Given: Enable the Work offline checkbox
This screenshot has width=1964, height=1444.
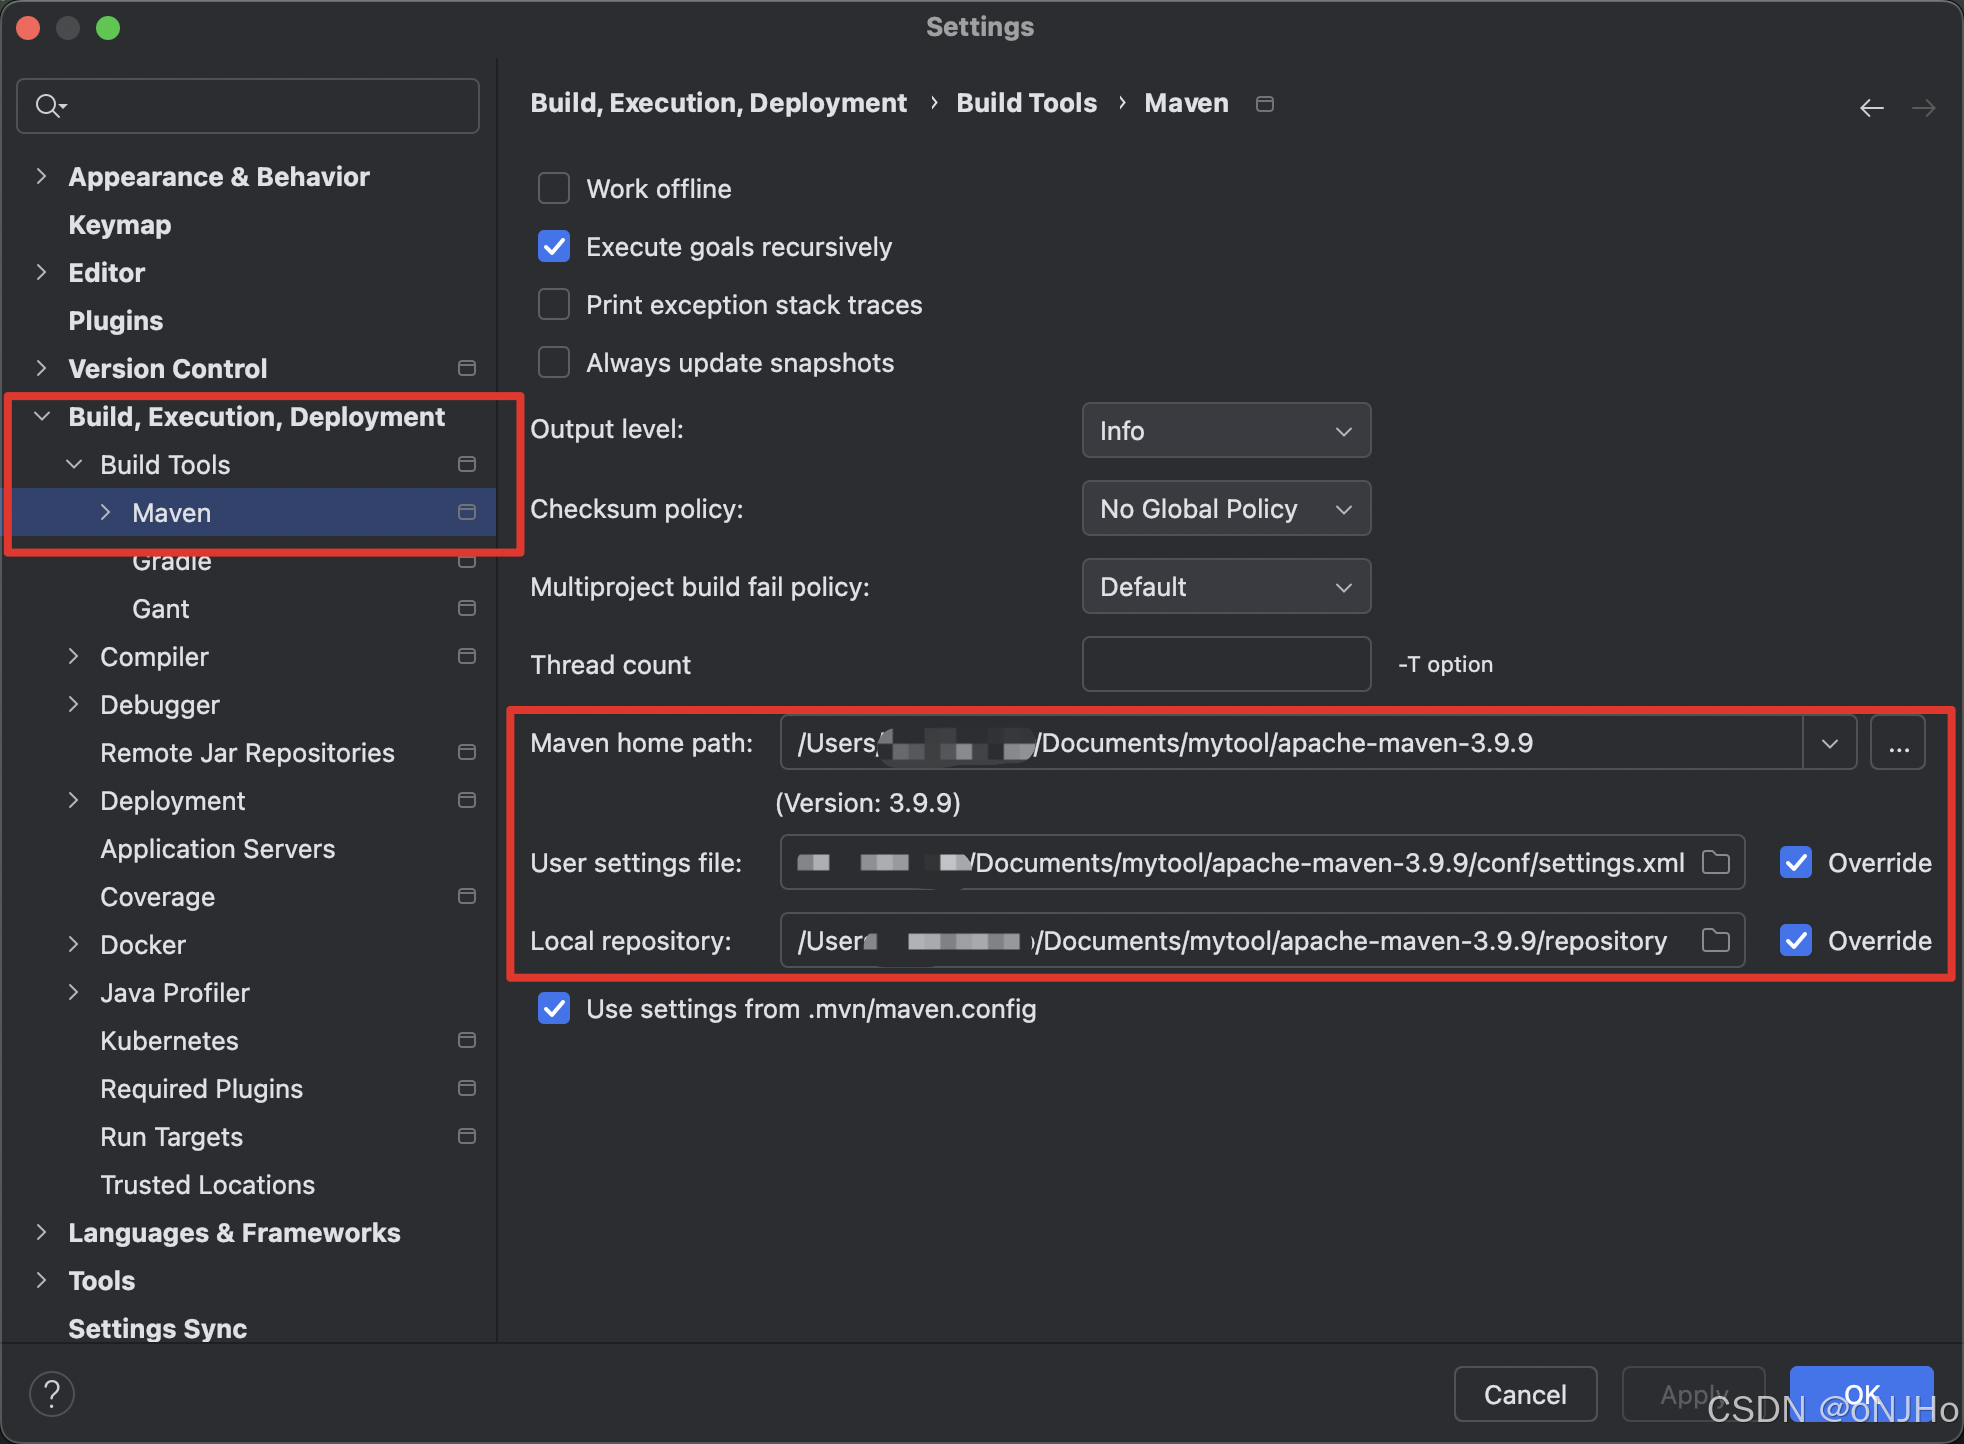Looking at the screenshot, I should [554, 189].
